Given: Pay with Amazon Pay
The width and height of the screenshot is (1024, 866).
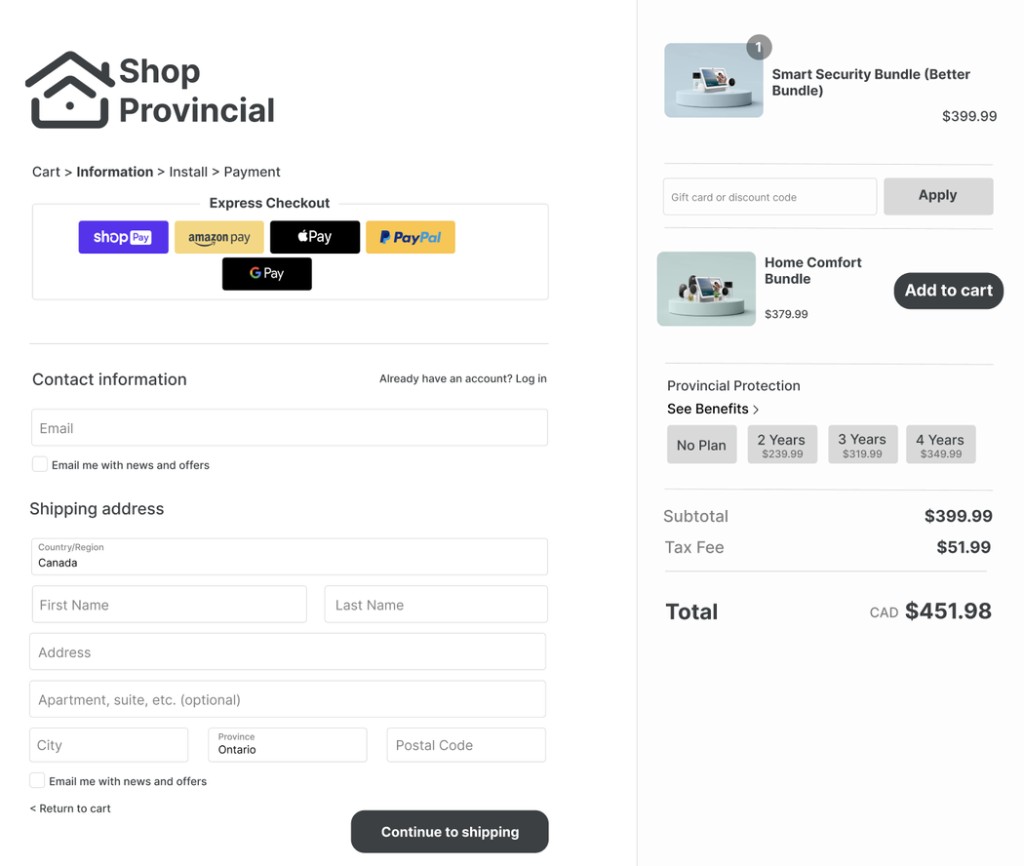Looking at the screenshot, I should click(218, 237).
